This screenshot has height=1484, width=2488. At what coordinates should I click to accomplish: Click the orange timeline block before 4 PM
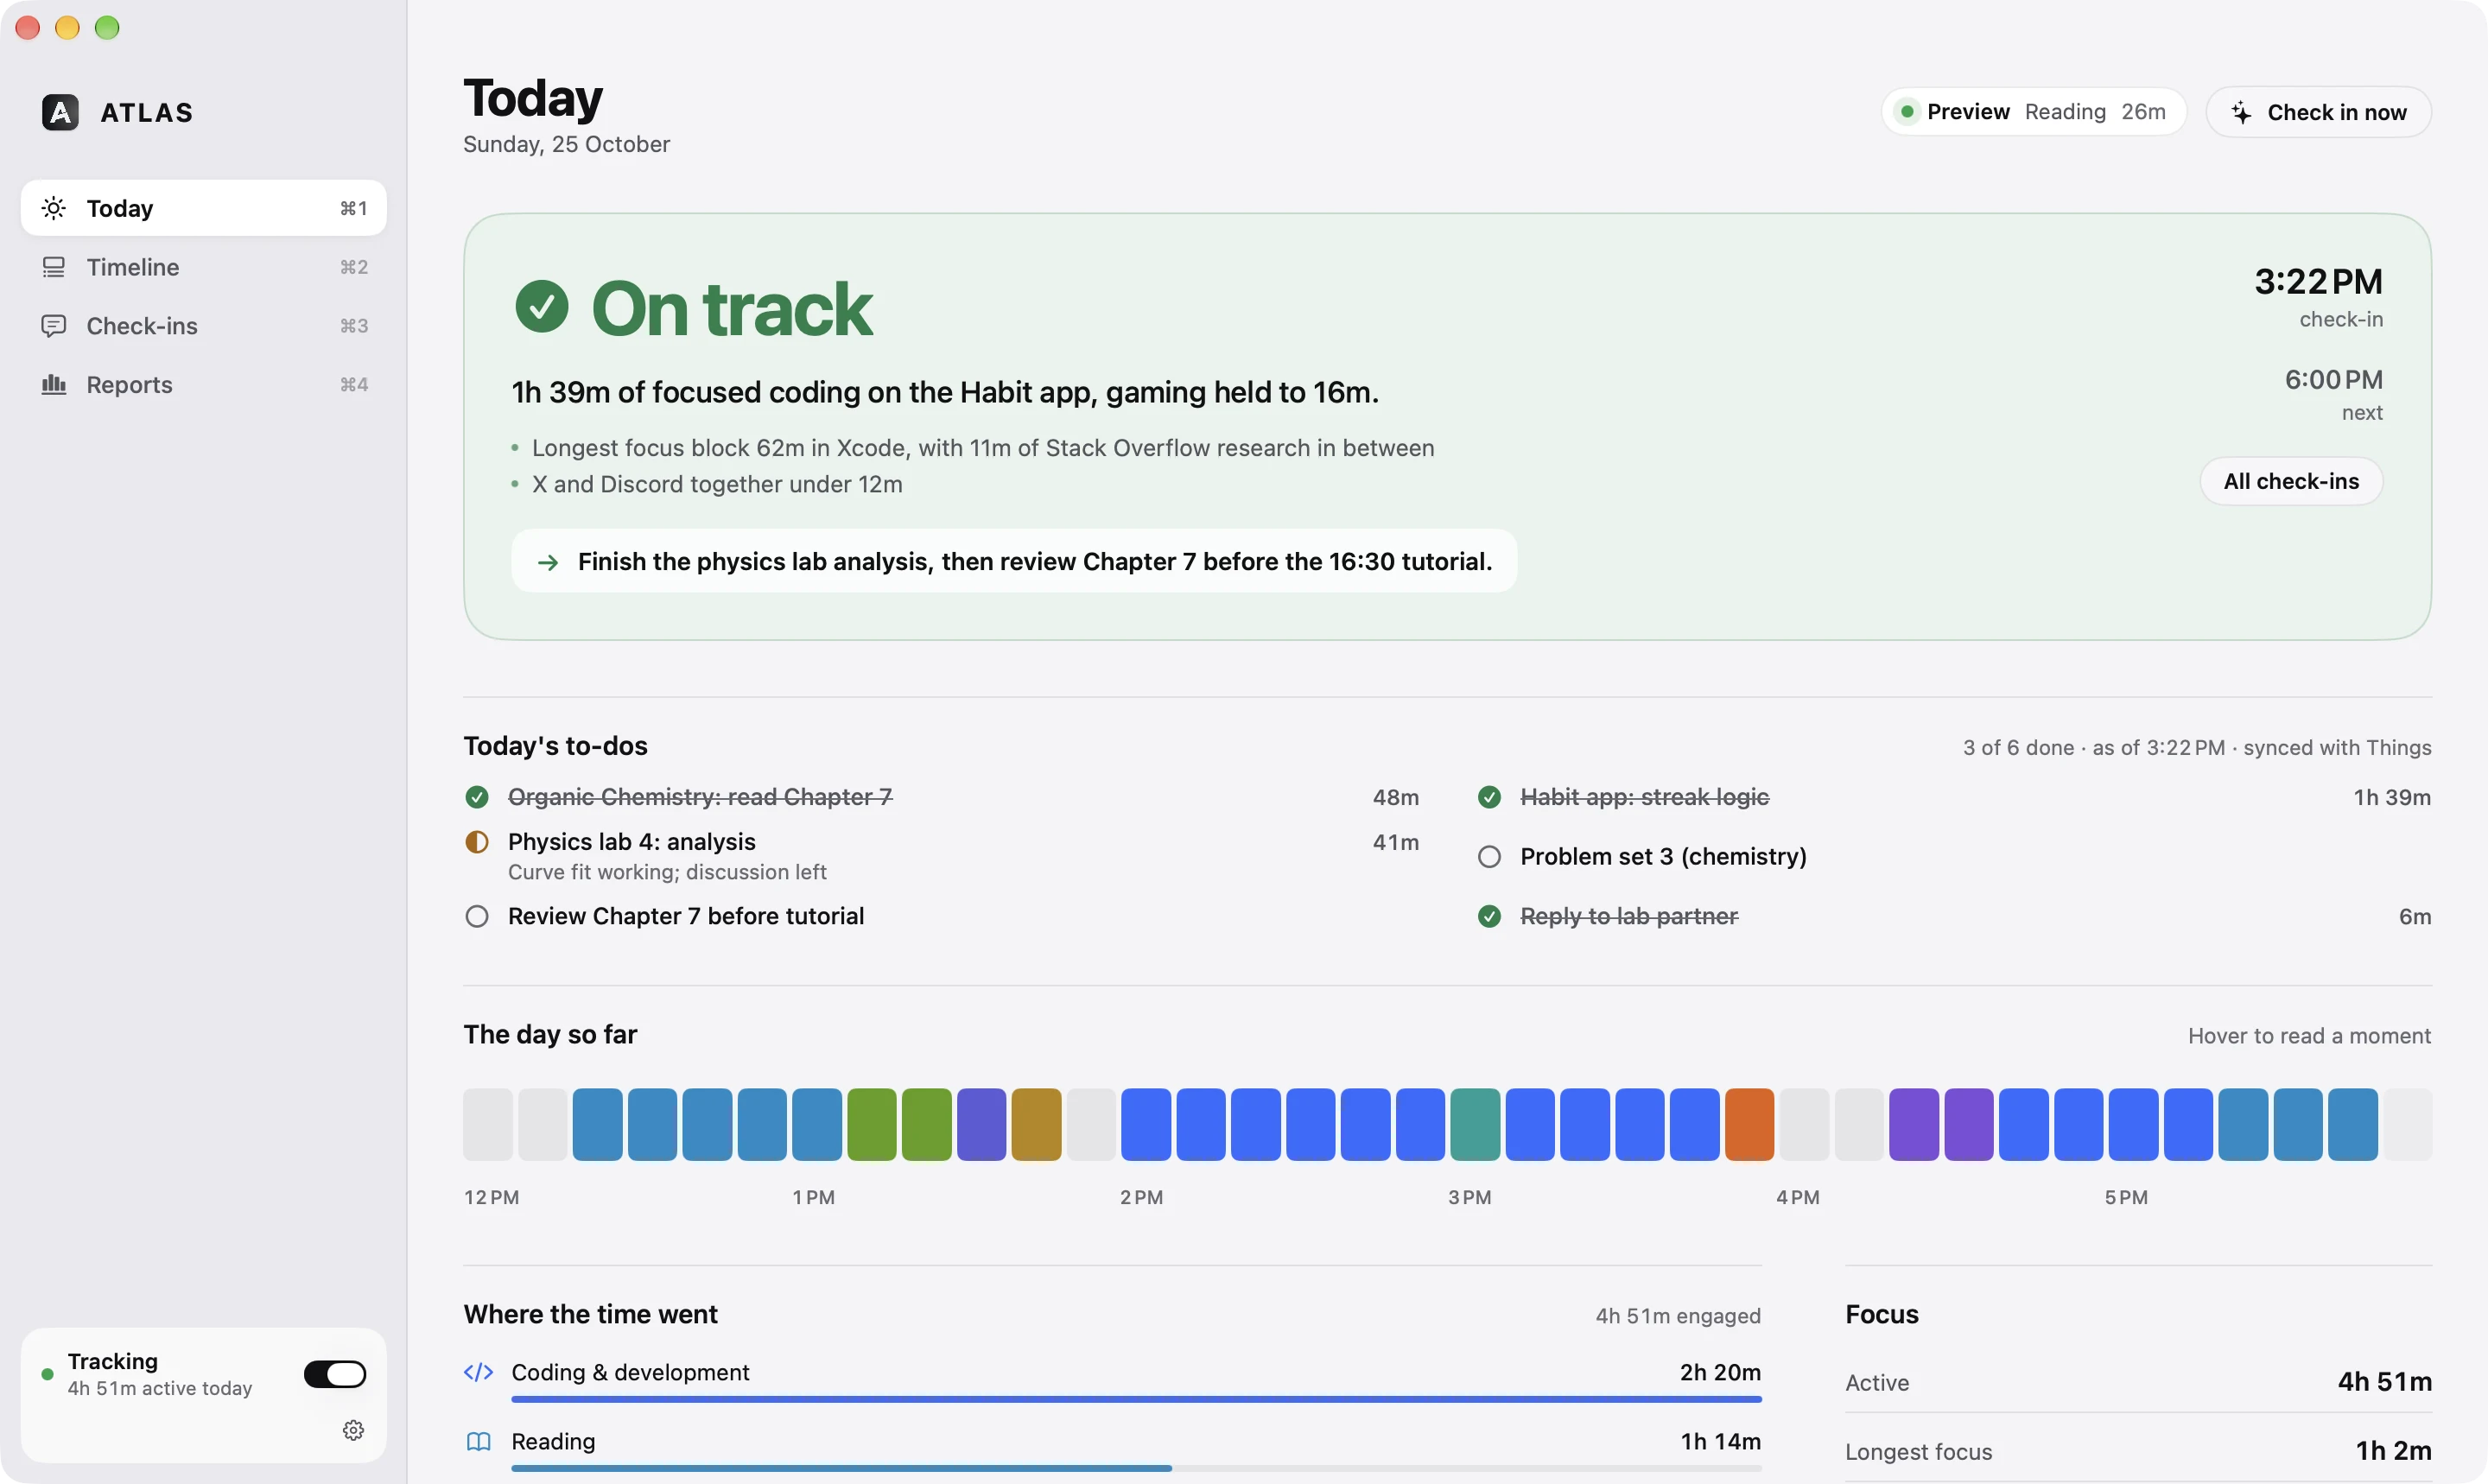tap(1749, 1125)
